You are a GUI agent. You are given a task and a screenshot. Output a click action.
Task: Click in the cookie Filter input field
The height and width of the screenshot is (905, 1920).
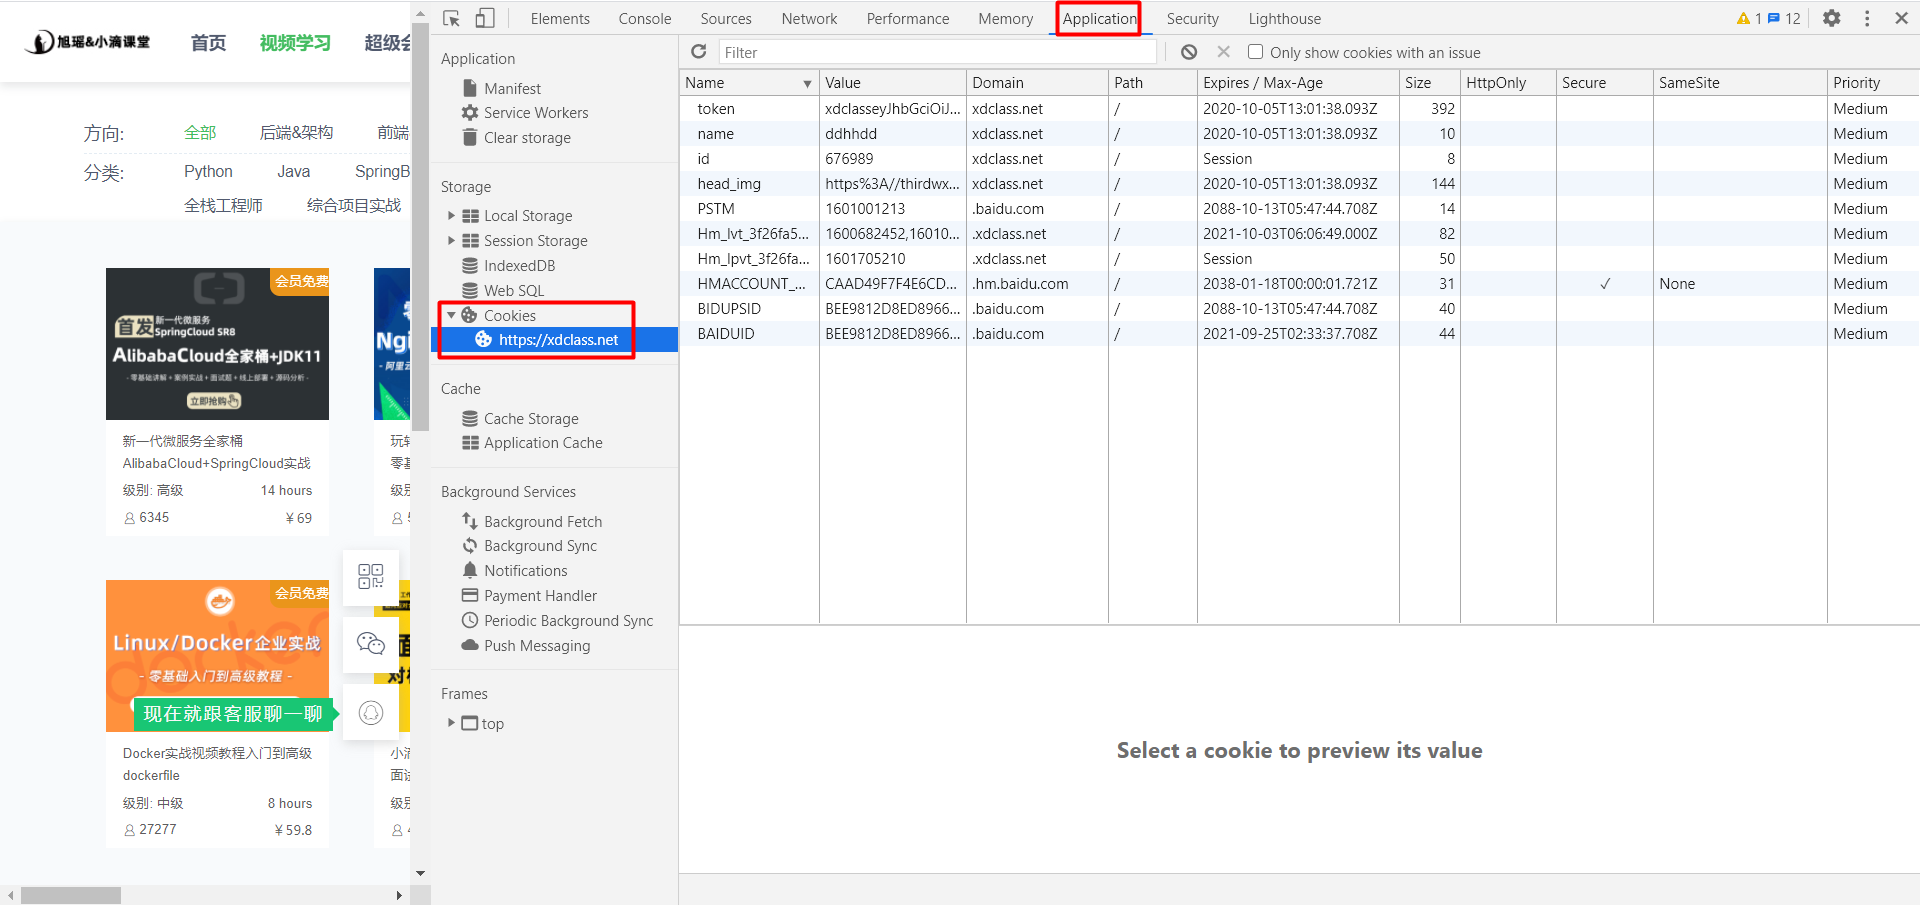click(x=937, y=52)
